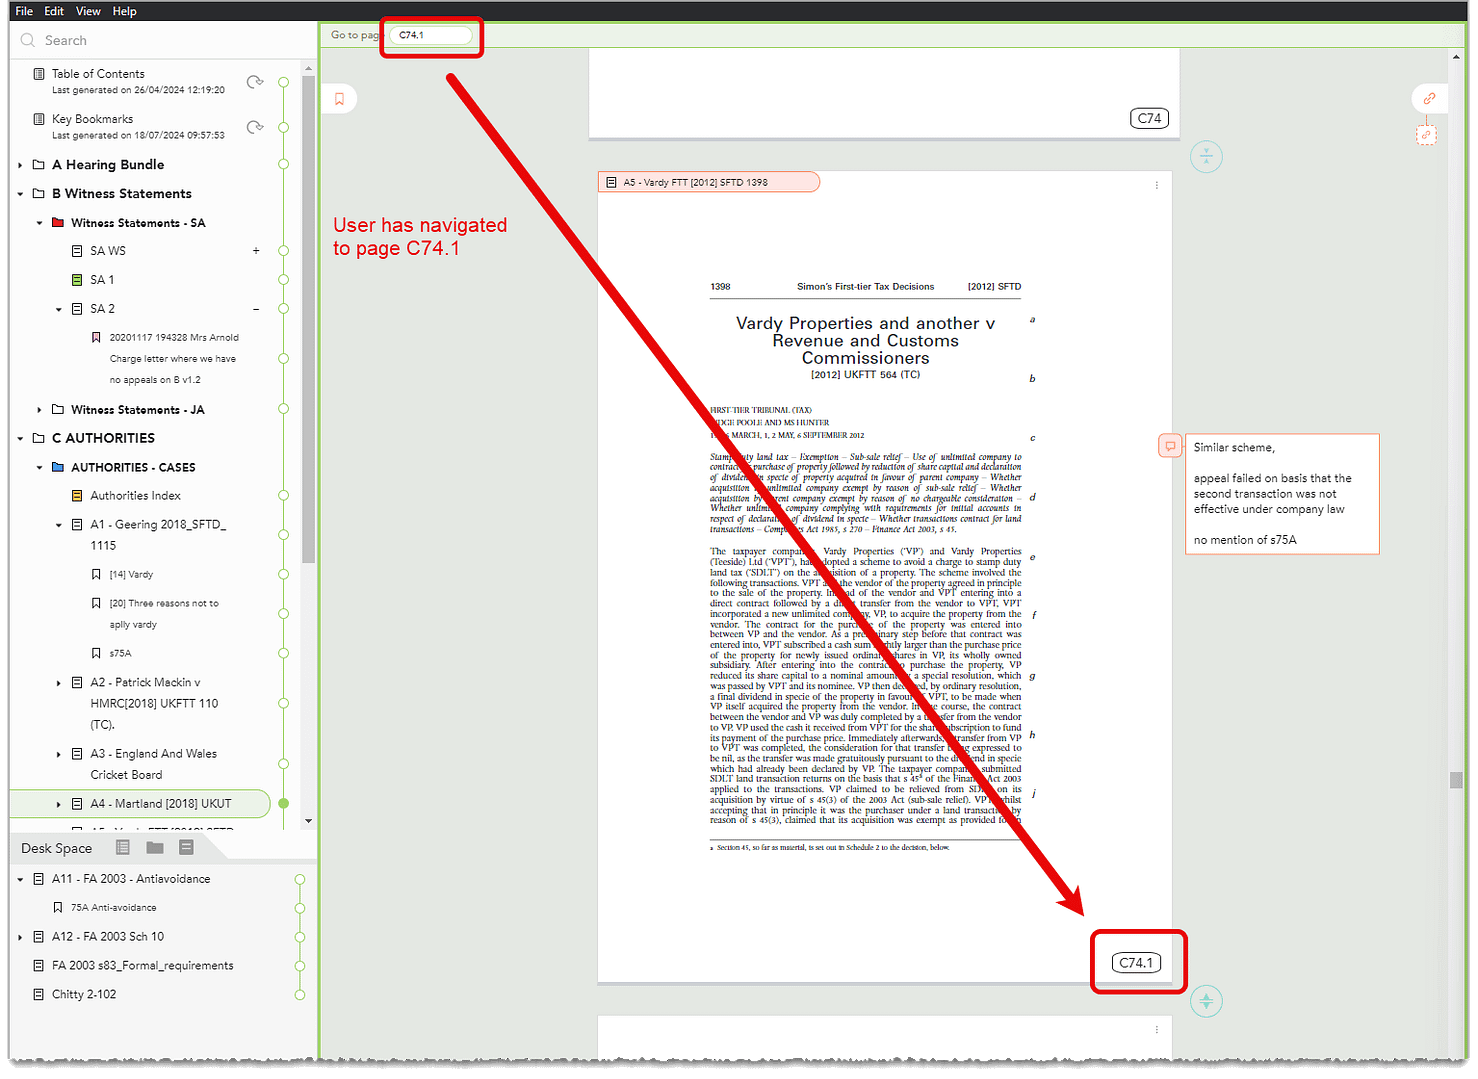Click the Search field in sidebar
Screen dimensions: 1478x1079
[160, 40]
